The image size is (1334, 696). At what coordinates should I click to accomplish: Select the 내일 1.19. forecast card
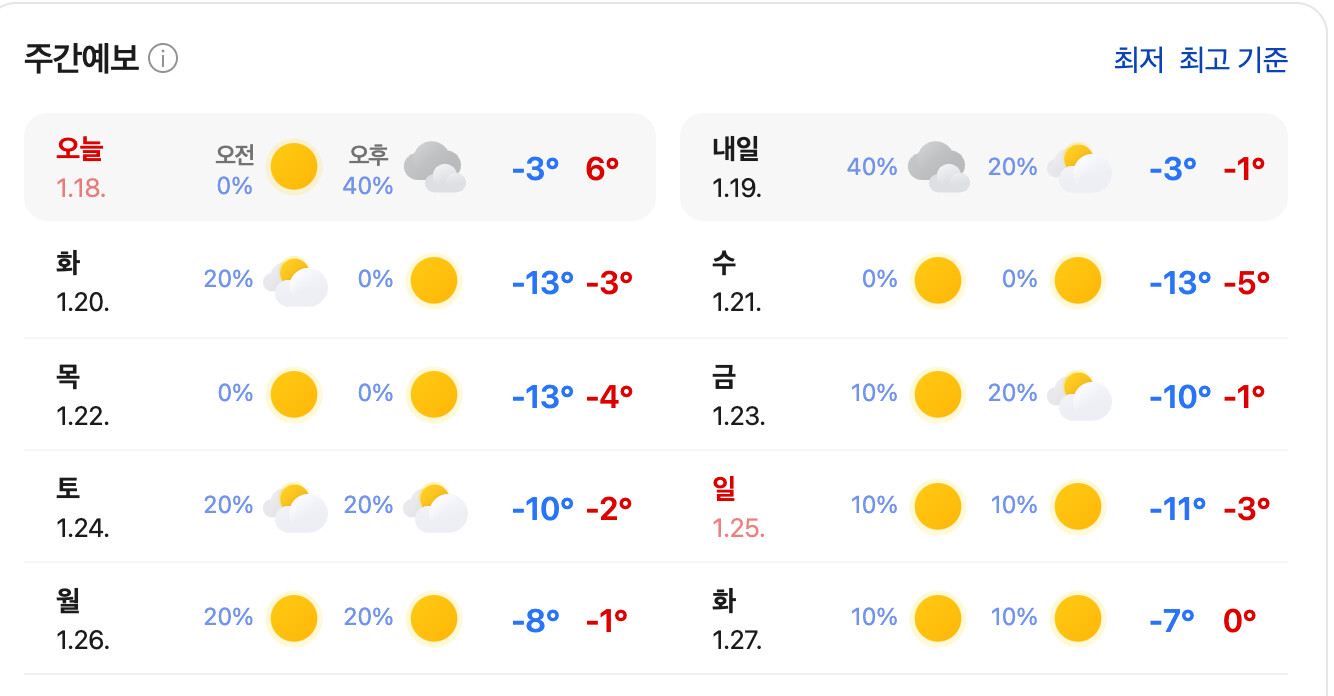pos(984,166)
